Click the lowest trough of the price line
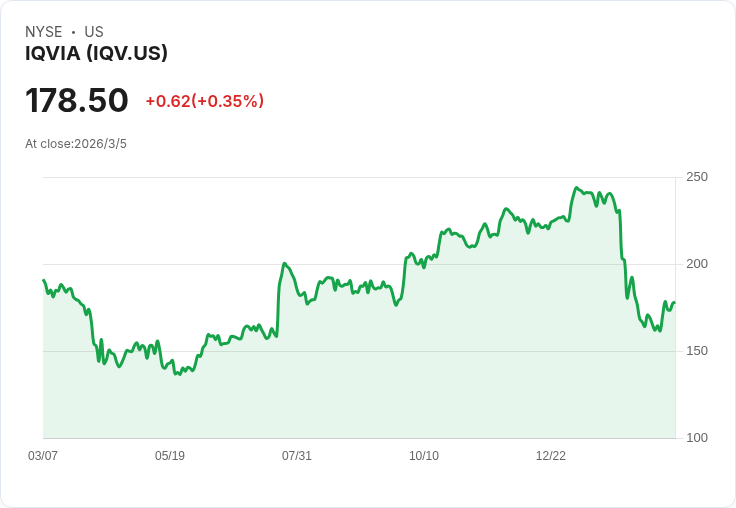The width and height of the screenshot is (736, 508). point(177,374)
